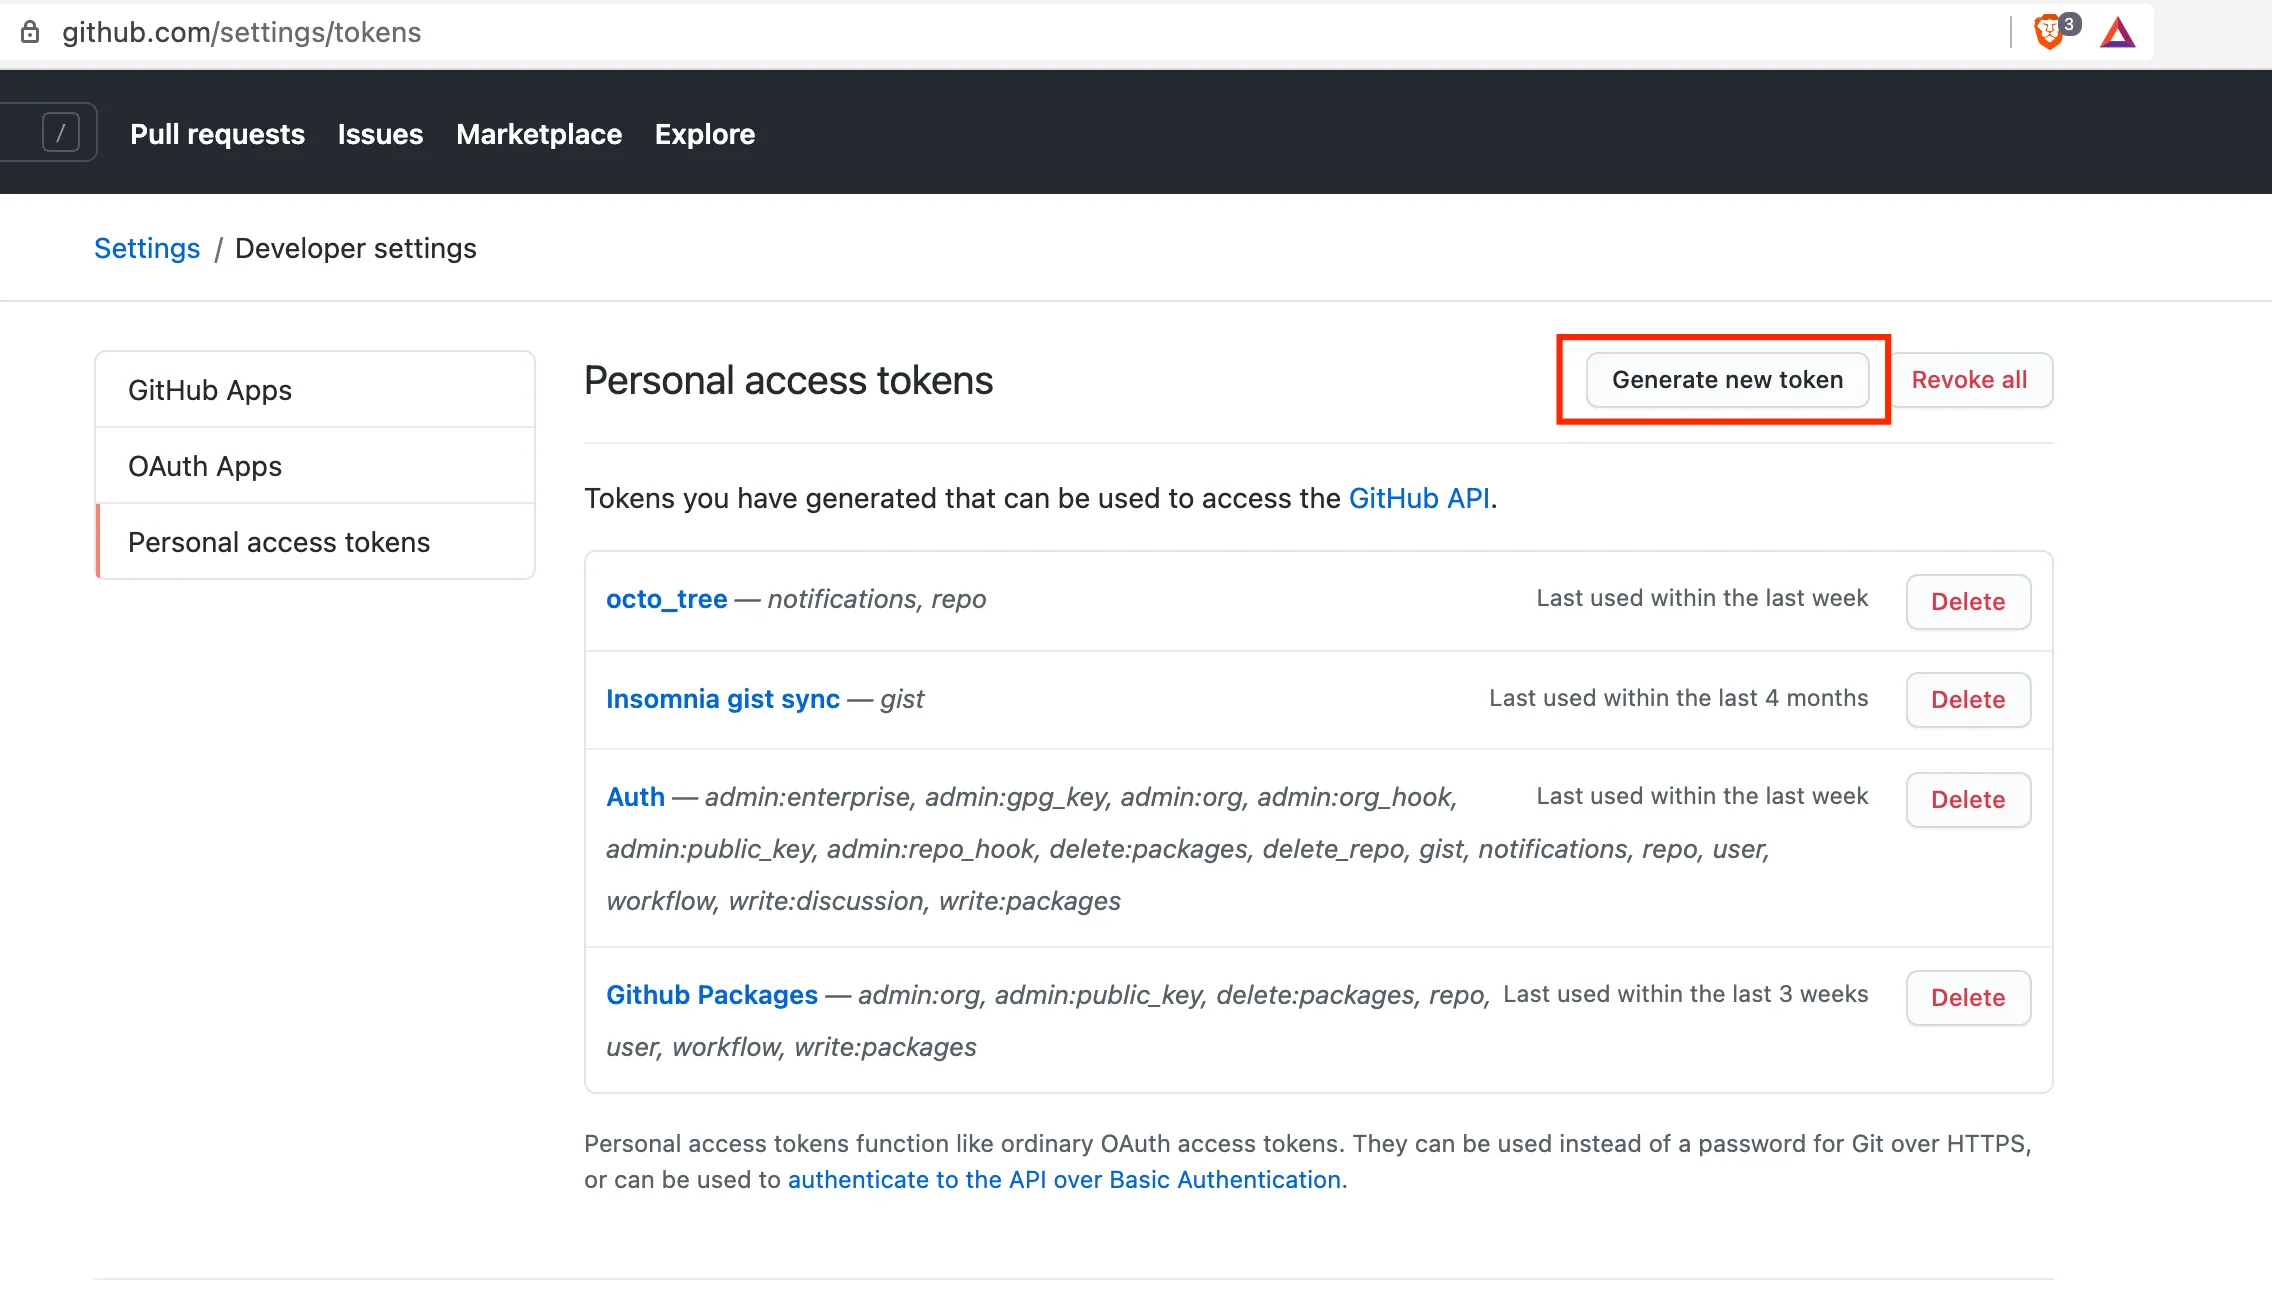The width and height of the screenshot is (2272, 1292).
Task: Click the Revoke all button
Action: point(1969,380)
